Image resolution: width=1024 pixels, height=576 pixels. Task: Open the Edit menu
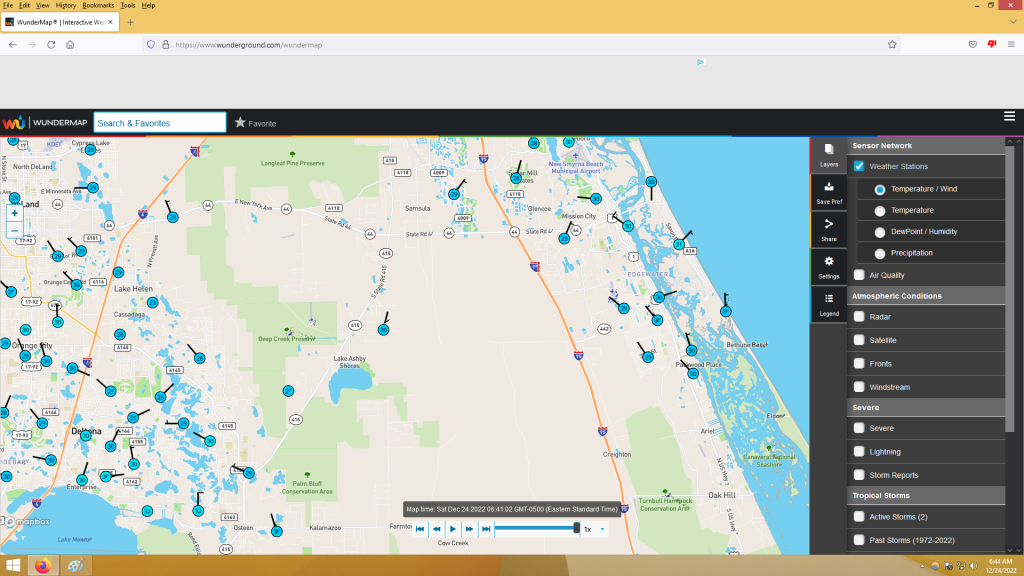click(x=24, y=5)
